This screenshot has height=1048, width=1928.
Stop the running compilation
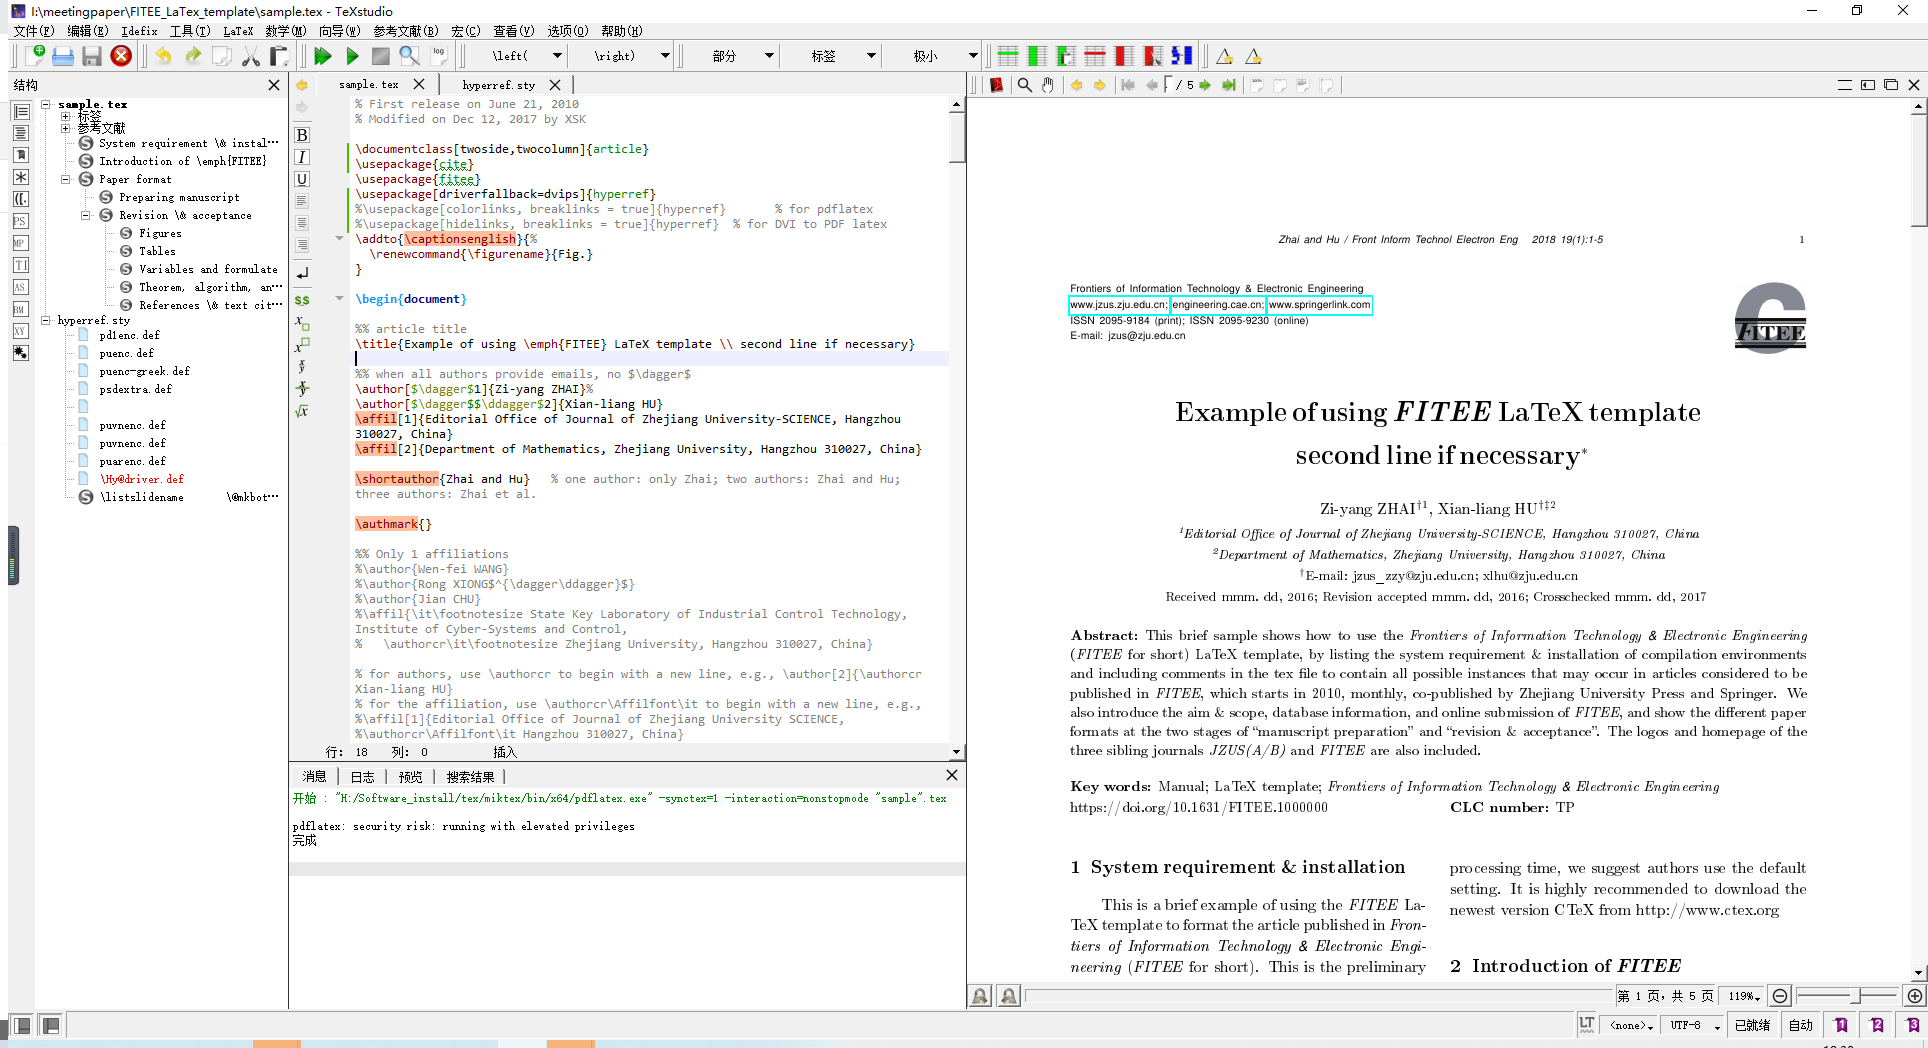381,56
